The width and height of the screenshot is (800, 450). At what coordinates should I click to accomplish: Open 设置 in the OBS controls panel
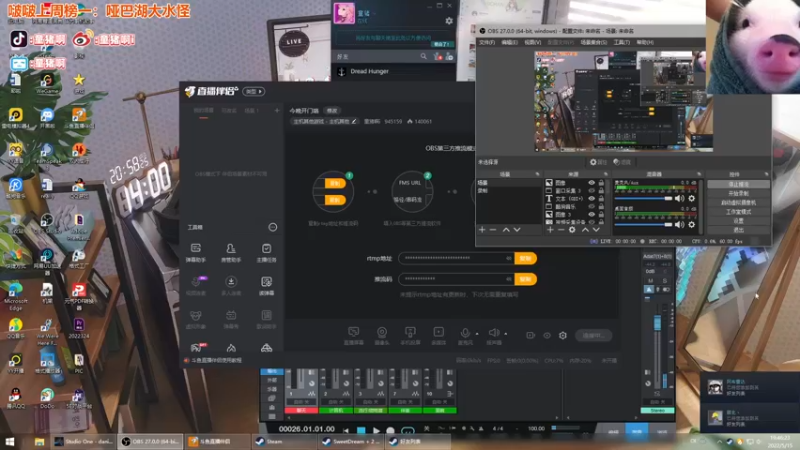738,221
